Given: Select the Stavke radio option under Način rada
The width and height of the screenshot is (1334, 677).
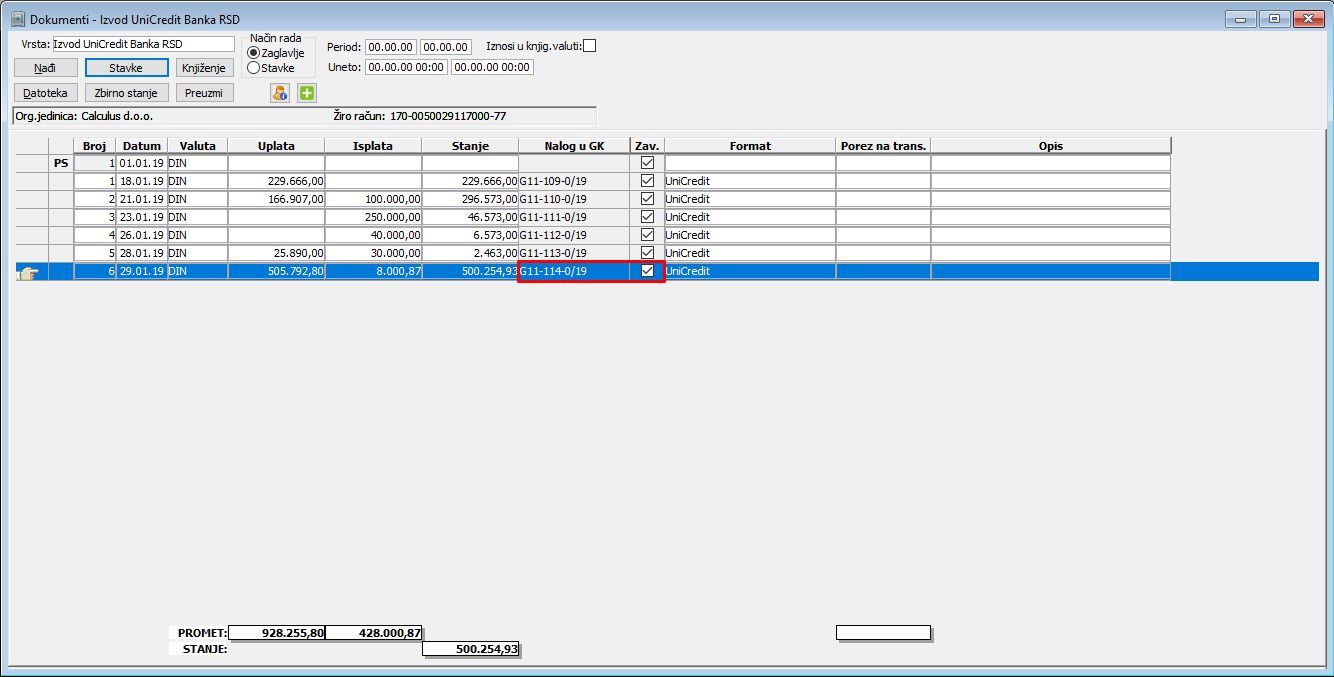Looking at the screenshot, I should tap(253, 68).
